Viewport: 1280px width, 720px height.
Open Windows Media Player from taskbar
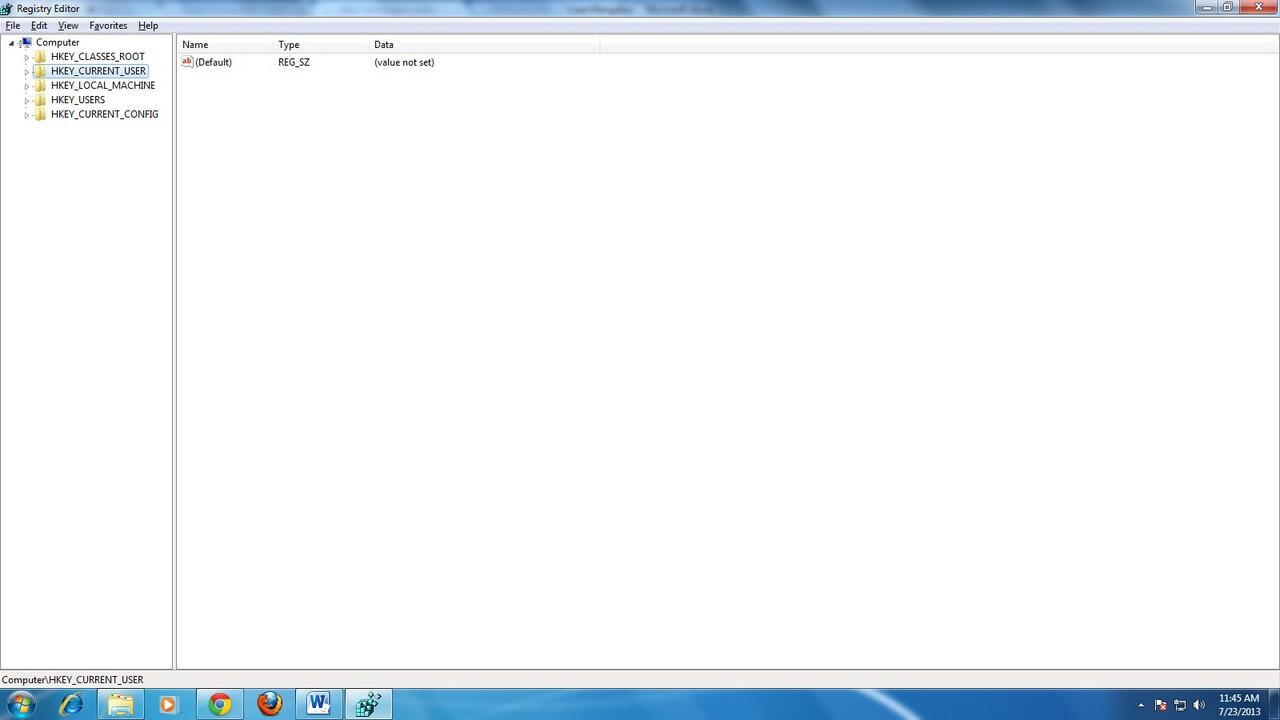click(x=168, y=705)
